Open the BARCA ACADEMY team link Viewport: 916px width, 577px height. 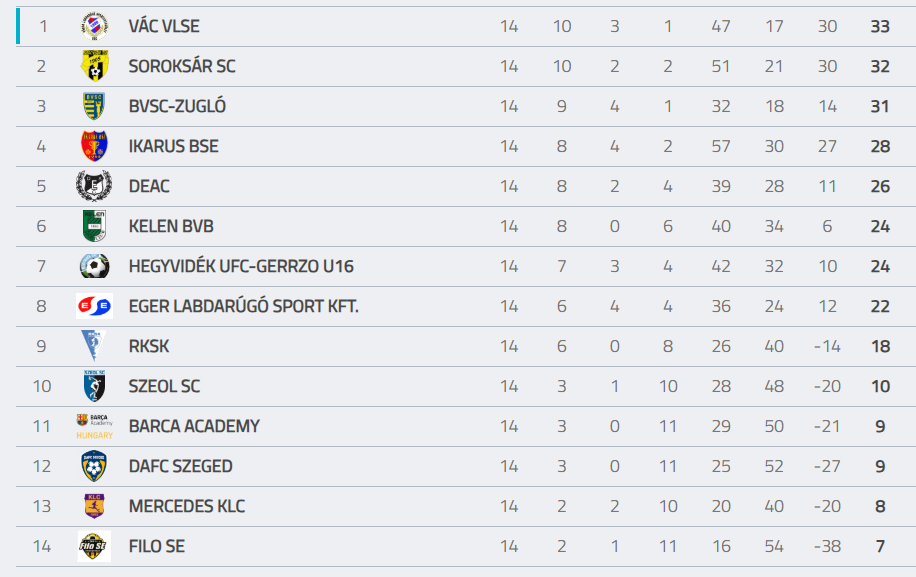point(194,426)
